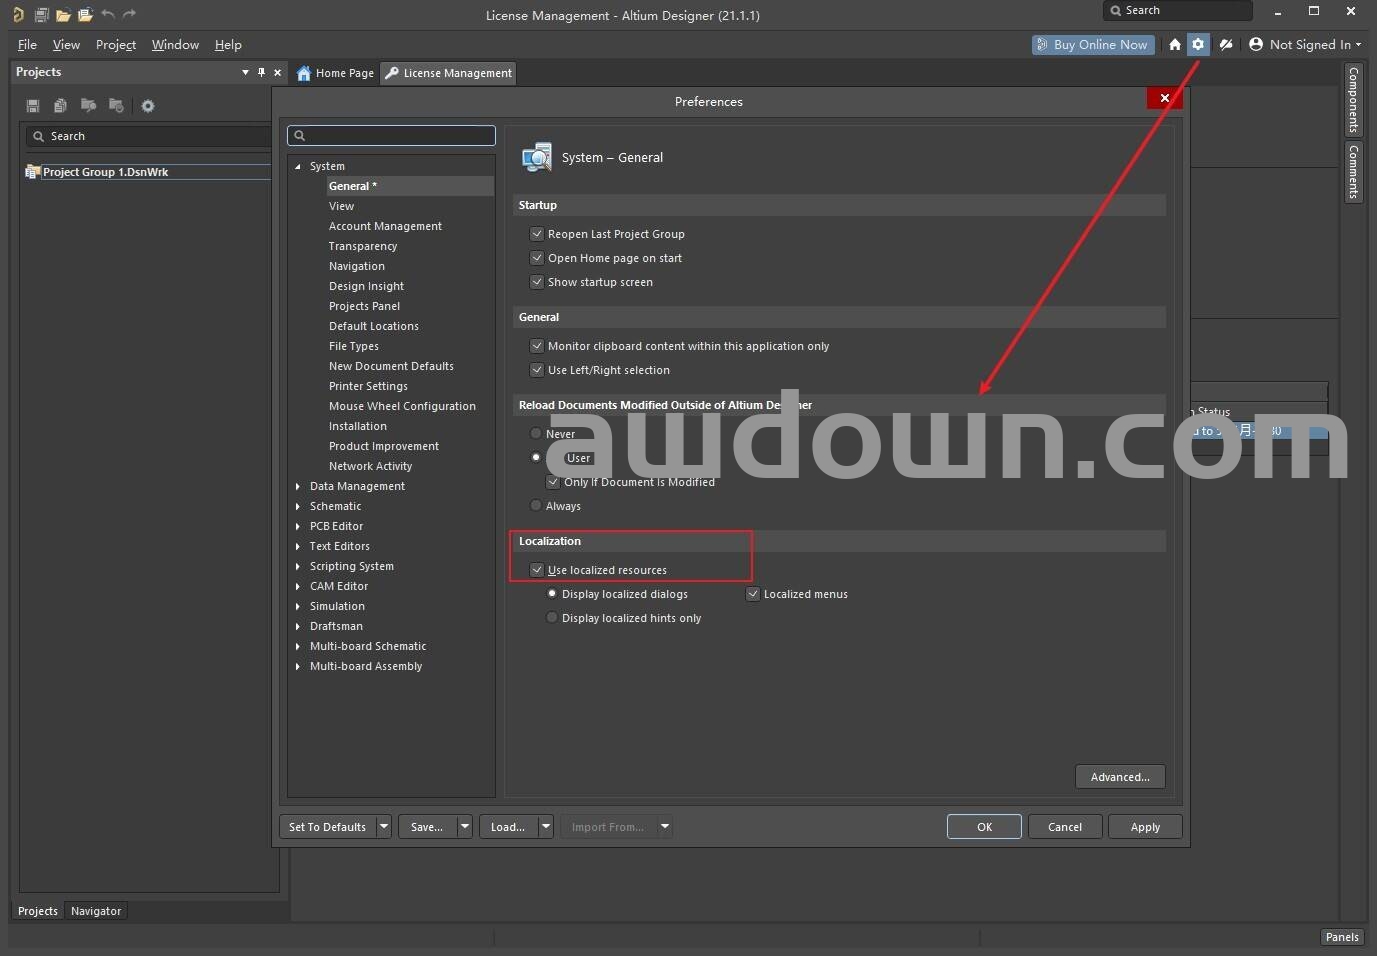Image resolution: width=1377 pixels, height=956 pixels.
Task: Pin the Projects panel with pushpin icon
Action: 261,72
